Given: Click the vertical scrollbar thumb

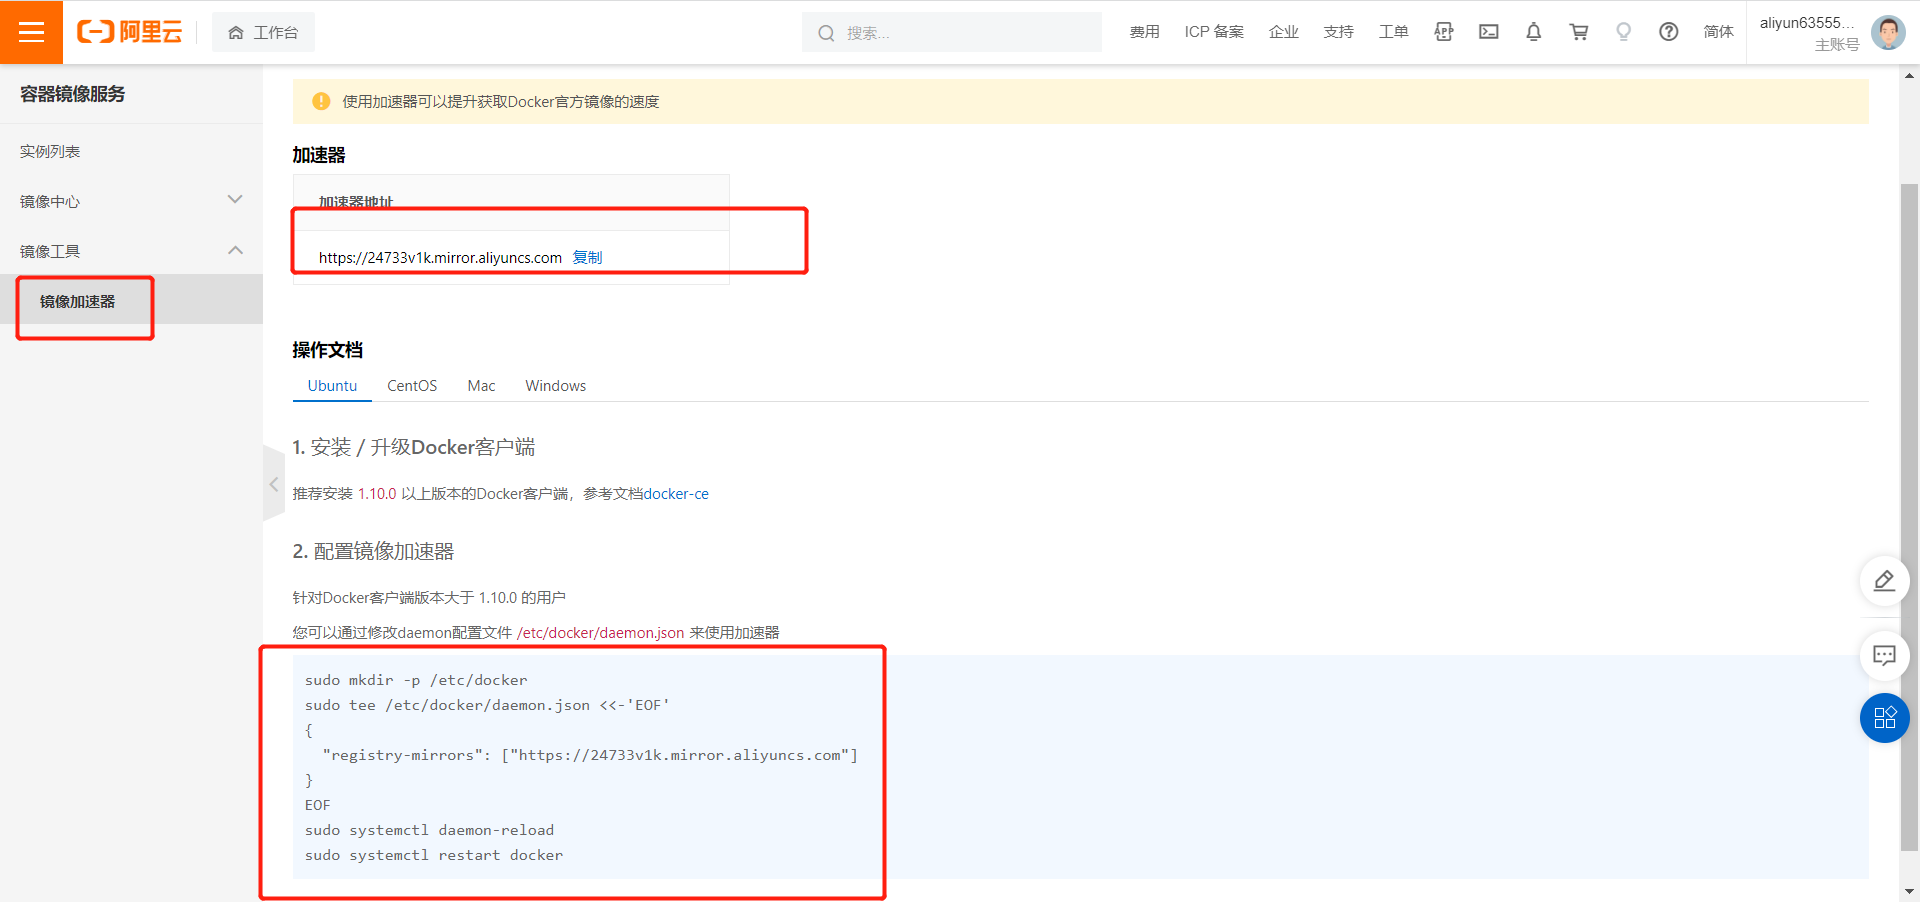Looking at the screenshot, I should pos(1910,516).
